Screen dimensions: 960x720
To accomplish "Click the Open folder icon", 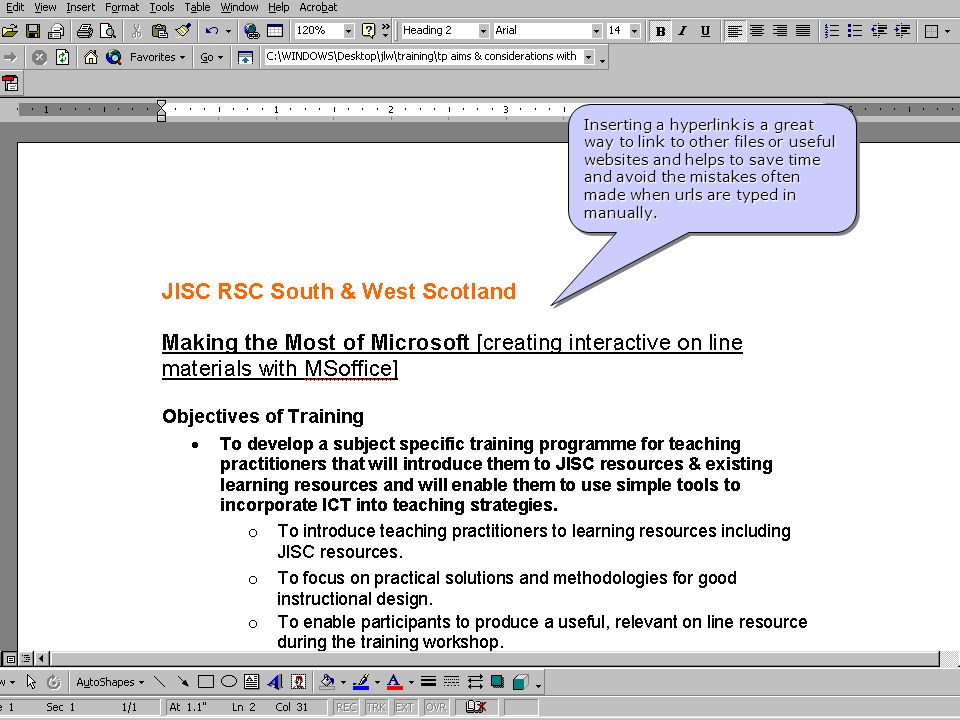I will 10,31.
